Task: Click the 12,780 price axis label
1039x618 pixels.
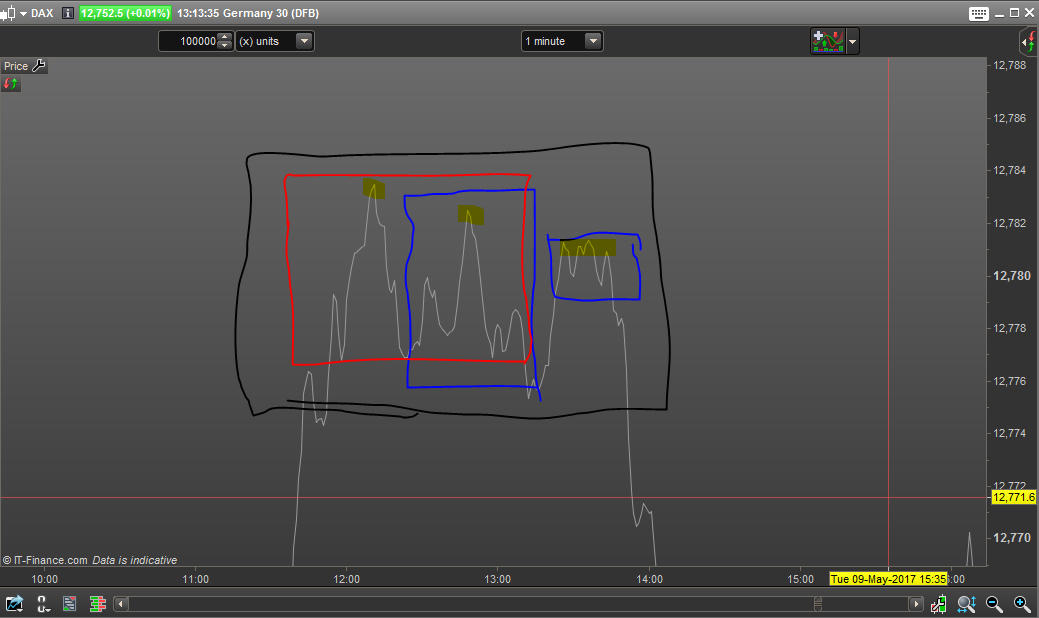Action: 1012,276
